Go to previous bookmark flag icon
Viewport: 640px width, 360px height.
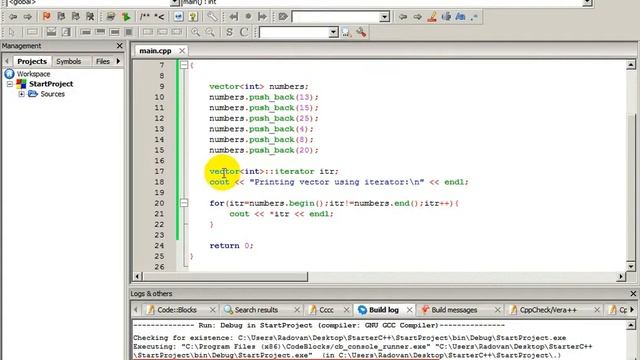click(x=61, y=17)
